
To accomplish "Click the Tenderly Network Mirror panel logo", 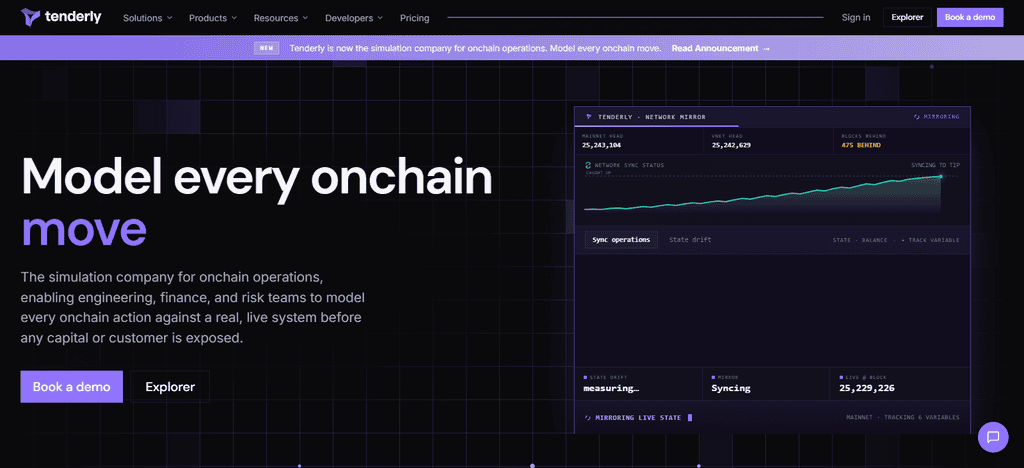I will tap(589, 117).
